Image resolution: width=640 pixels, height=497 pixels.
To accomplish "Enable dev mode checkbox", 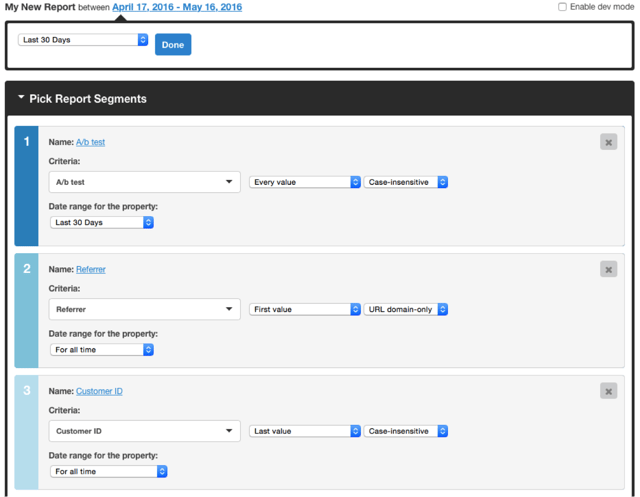I will 562,7.
